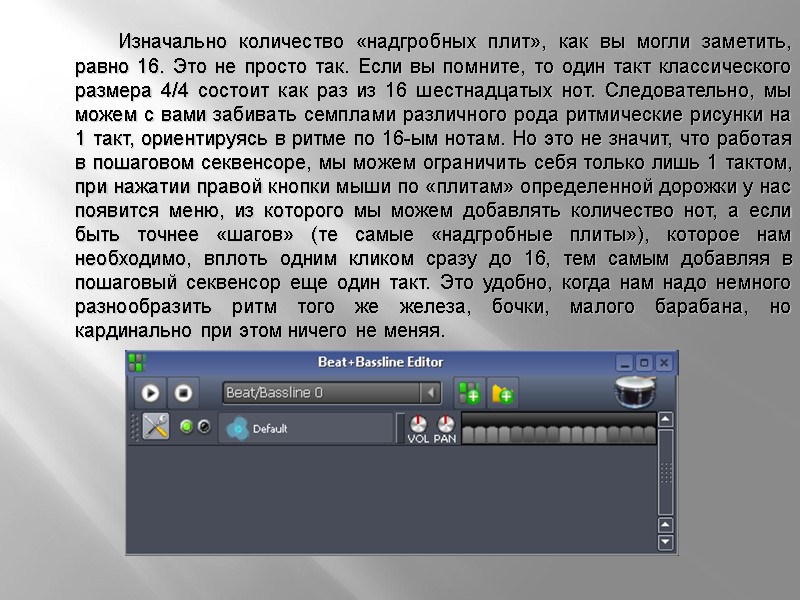
Task: Activate the first step cell of the Default track
Action: pyautogui.click(x=468, y=429)
